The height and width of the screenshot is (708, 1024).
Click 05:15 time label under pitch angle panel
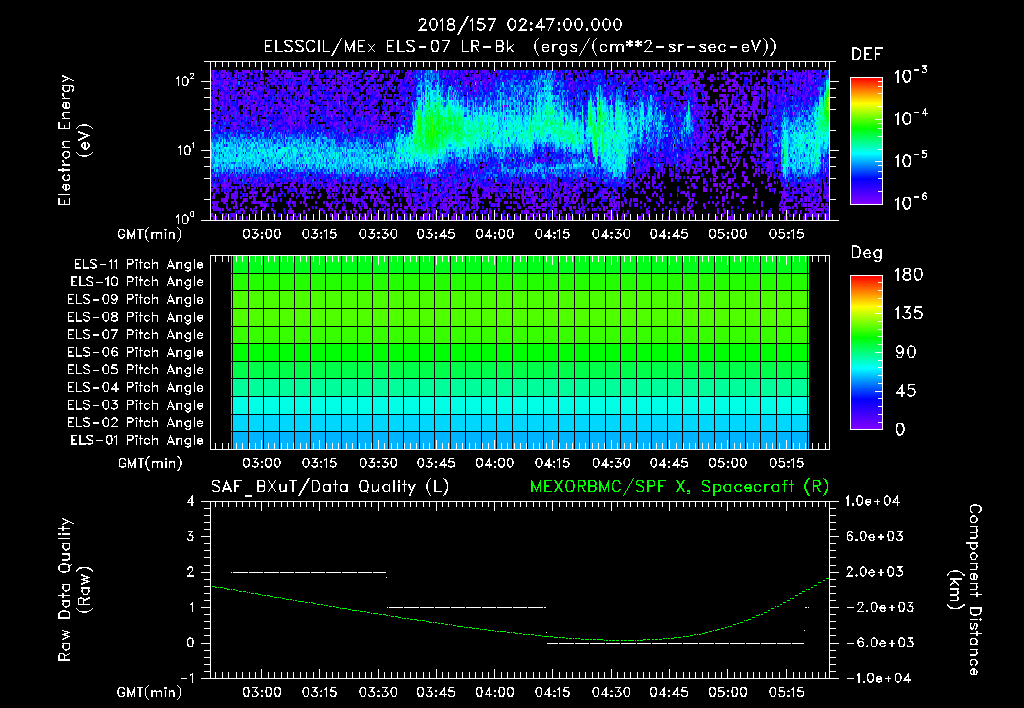(786, 464)
